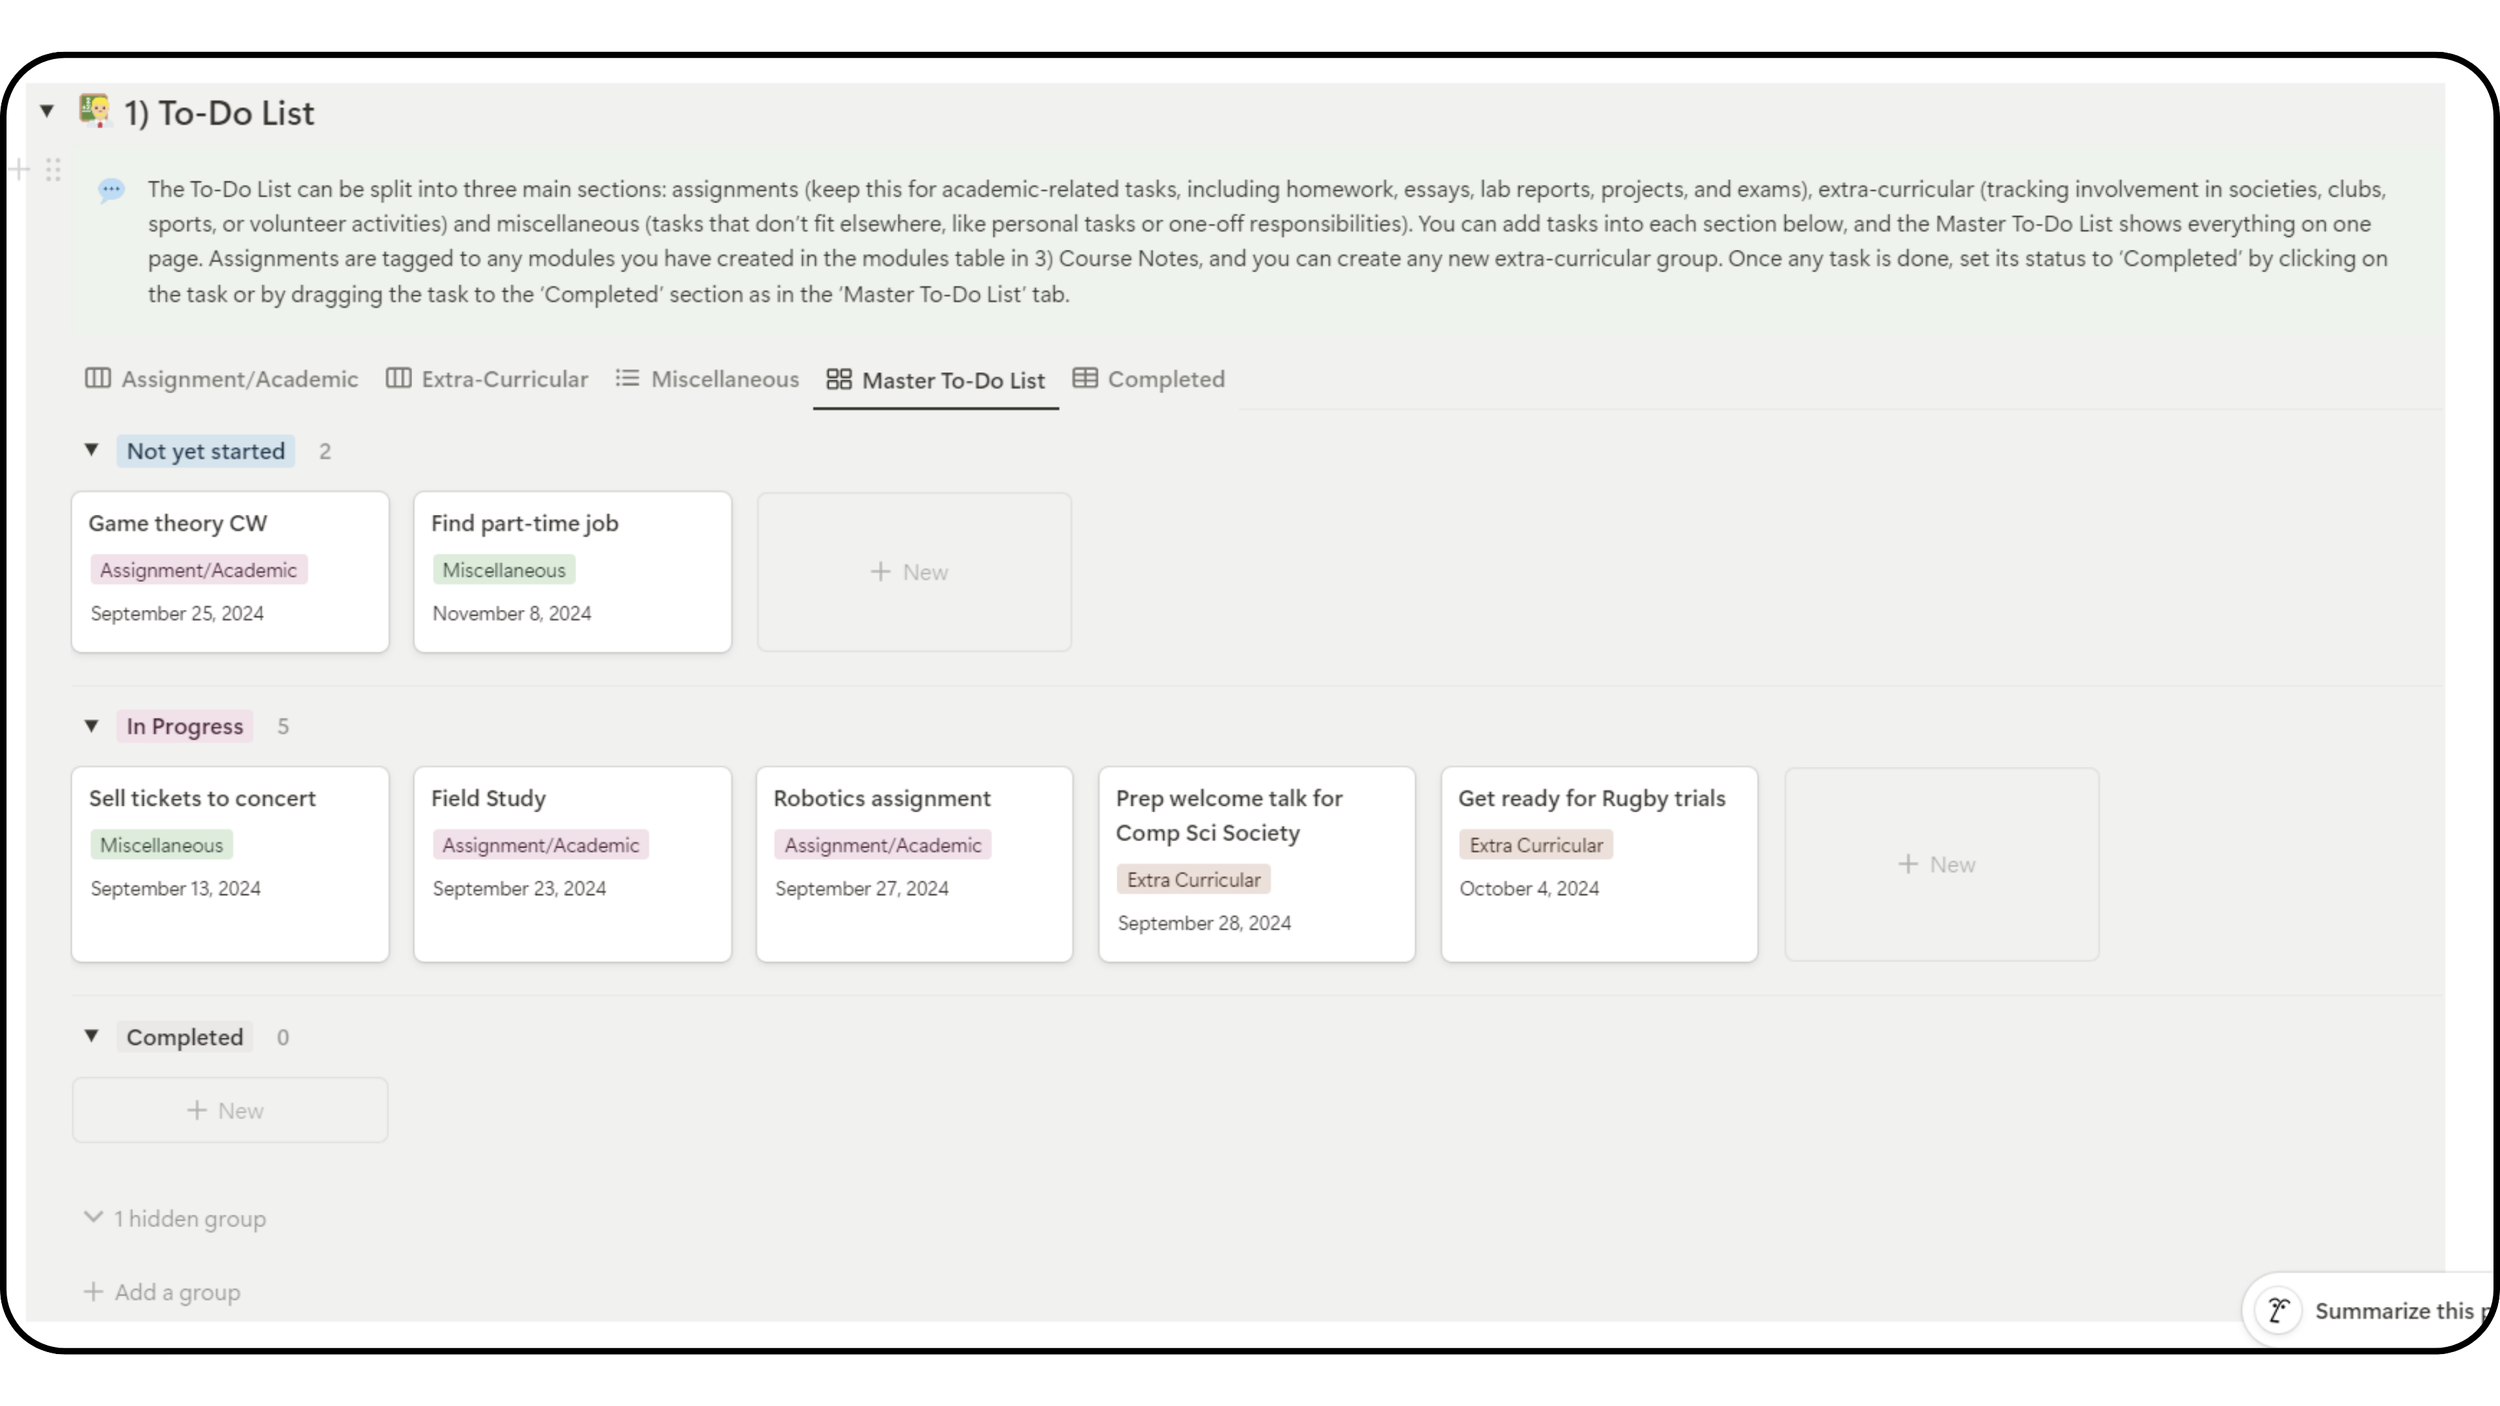The width and height of the screenshot is (2500, 1406).
Task: Click the block drag handle icon
Action: pyautogui.click(x=54, y=170)
